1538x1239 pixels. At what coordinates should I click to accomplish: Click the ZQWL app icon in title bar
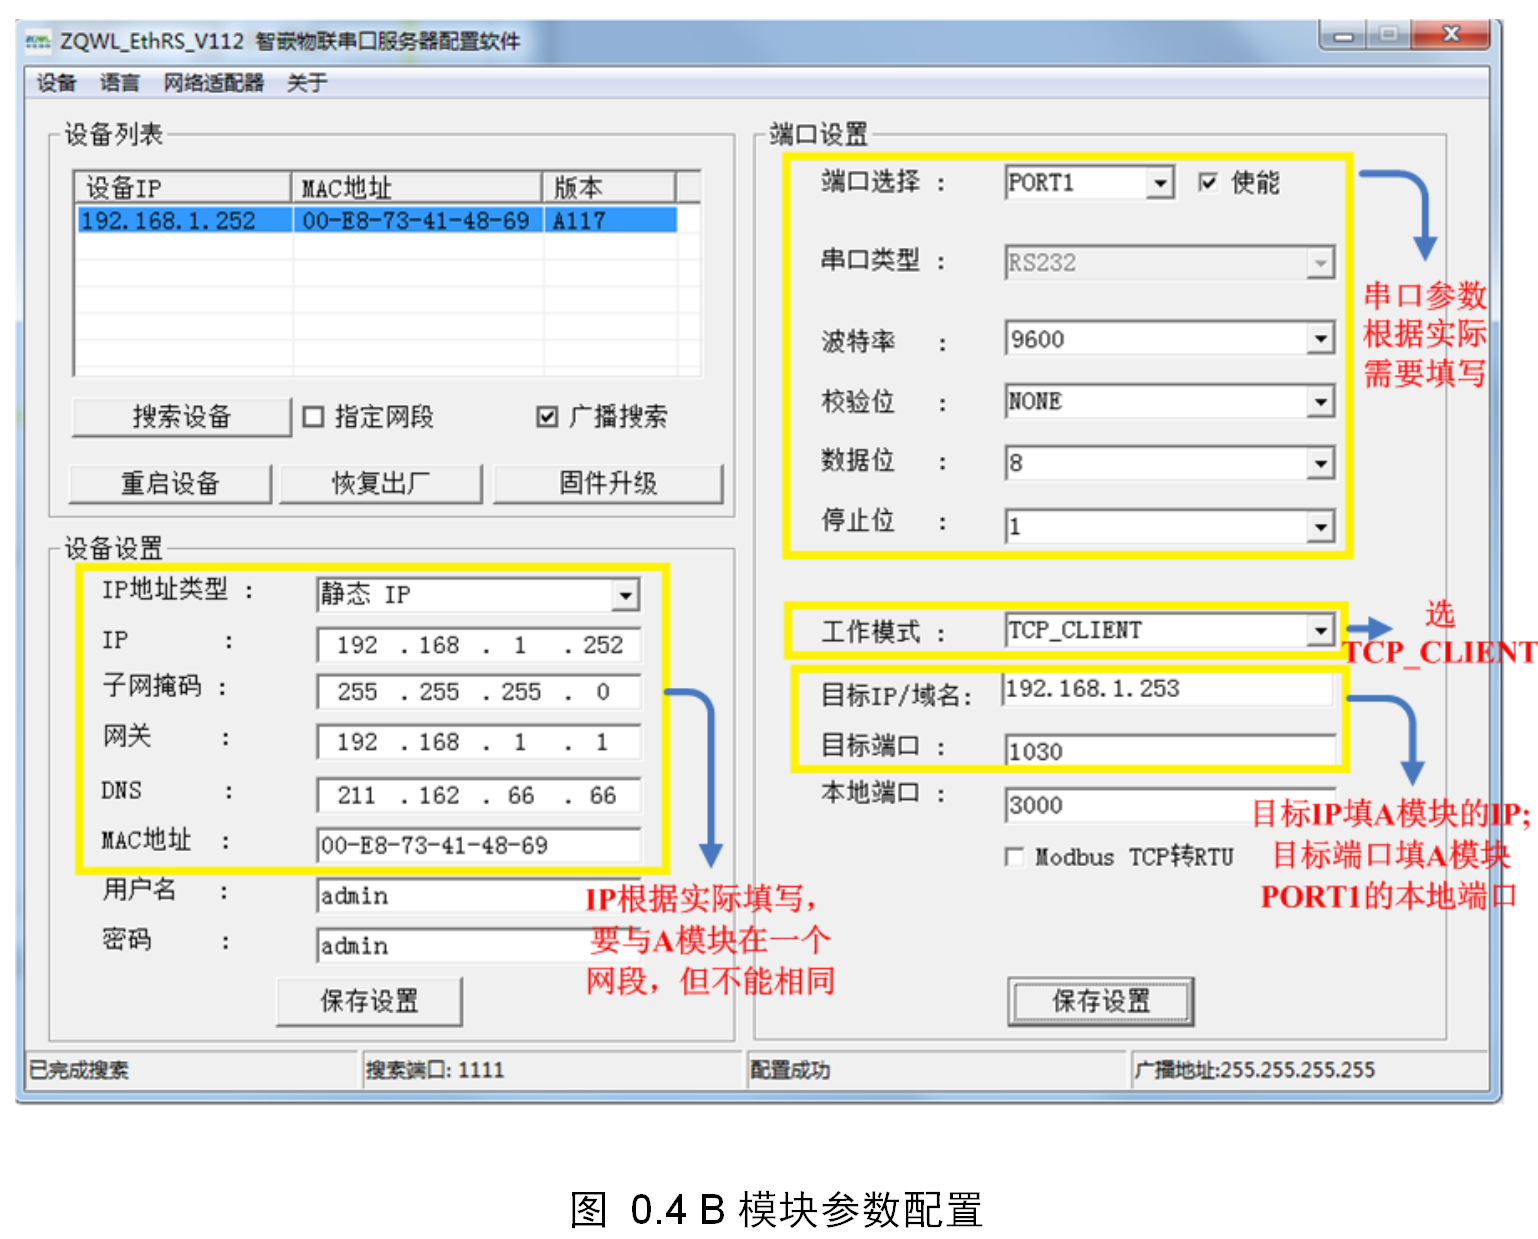pyautogui.click(x=38, y=41)
